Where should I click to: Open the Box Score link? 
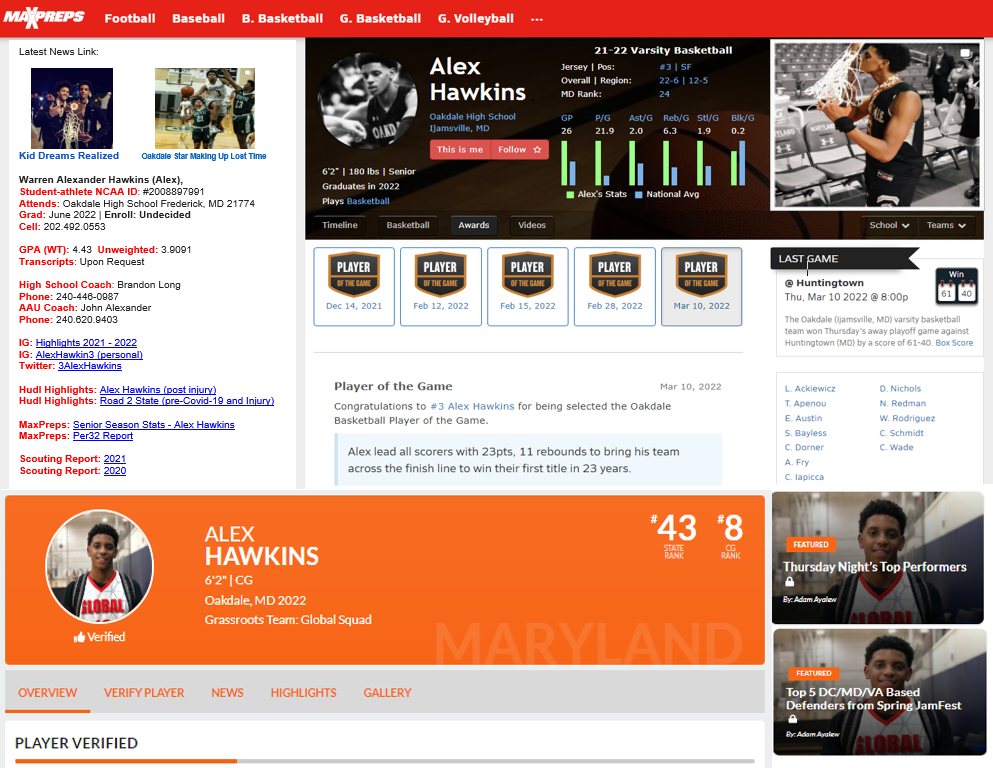click(x=954, y=343)
